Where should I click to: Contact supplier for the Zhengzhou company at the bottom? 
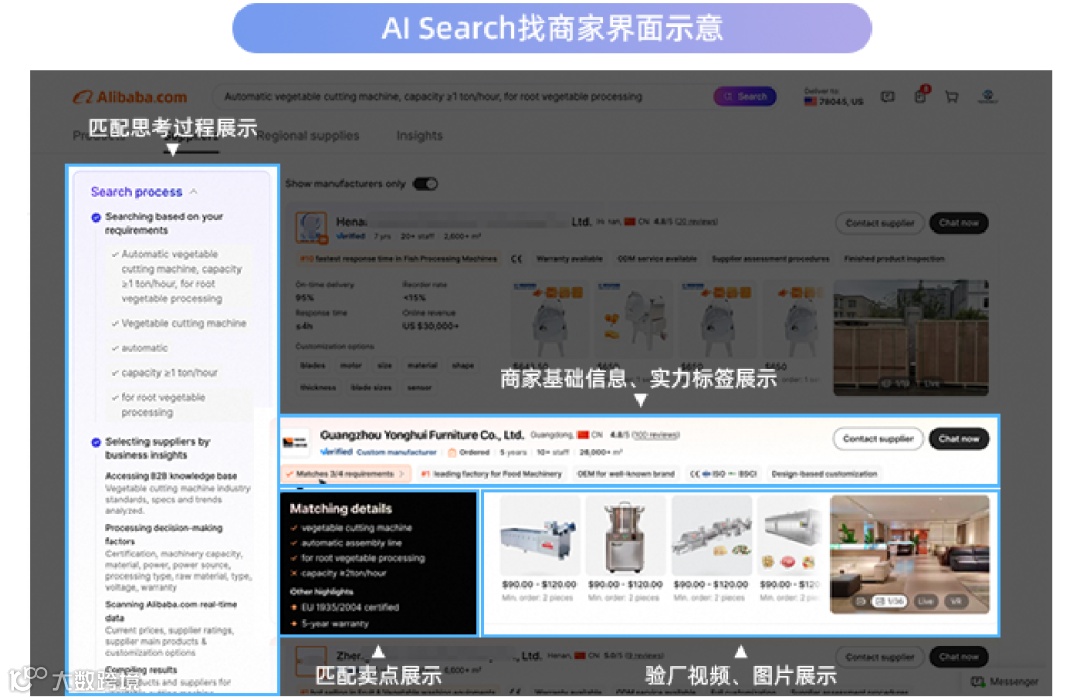coord(880,657)
